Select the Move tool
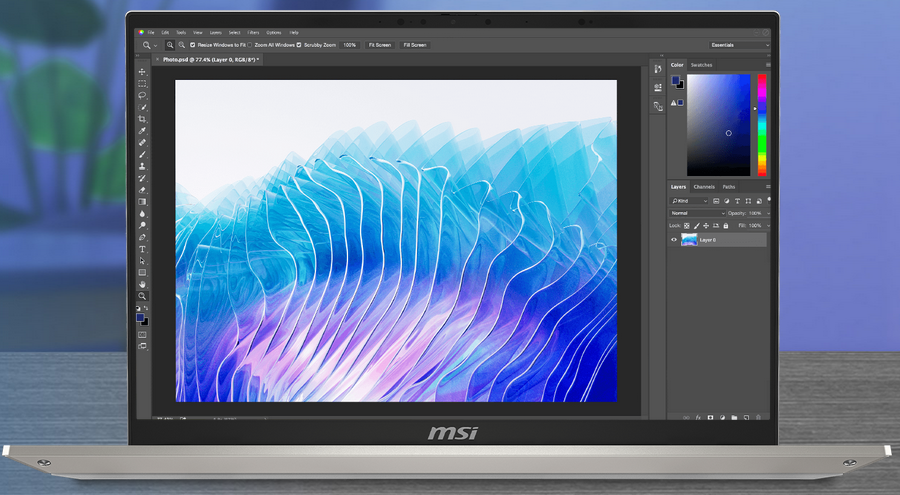The image size is (900, 495). (x=142, y=72)
